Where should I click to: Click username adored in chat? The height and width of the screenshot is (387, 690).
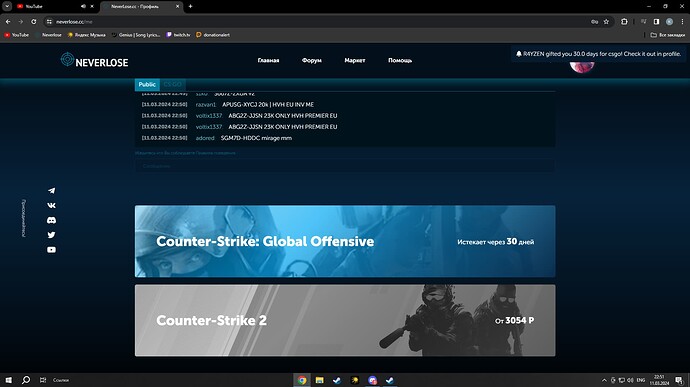205,138
